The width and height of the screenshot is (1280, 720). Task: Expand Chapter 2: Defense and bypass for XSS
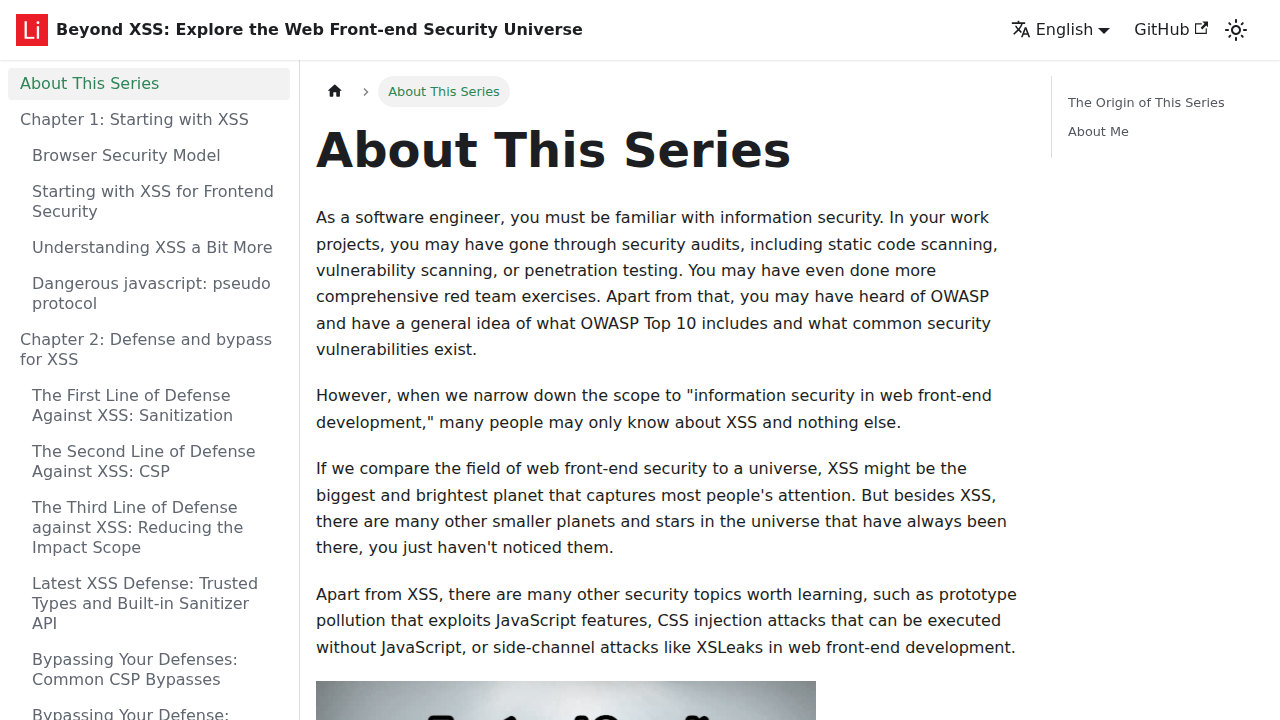[x=149, y=350]
